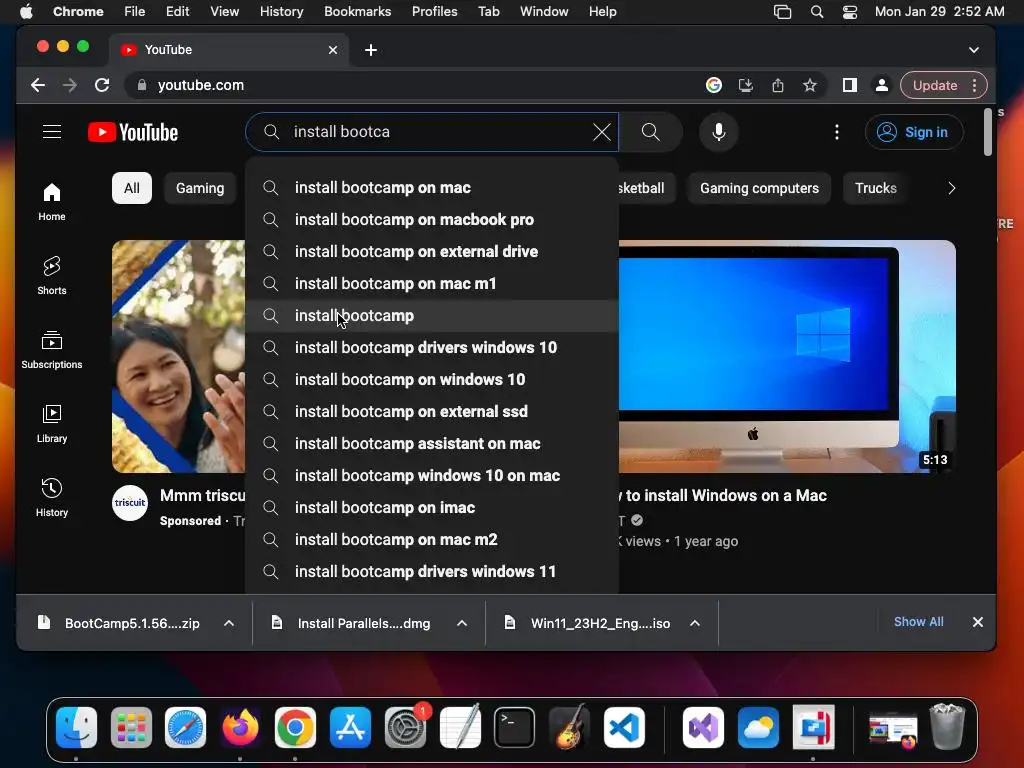Select suggestion 'install bootcamp on external drive'
This screenshot has height=768, width=1024.
click(432, 251)
